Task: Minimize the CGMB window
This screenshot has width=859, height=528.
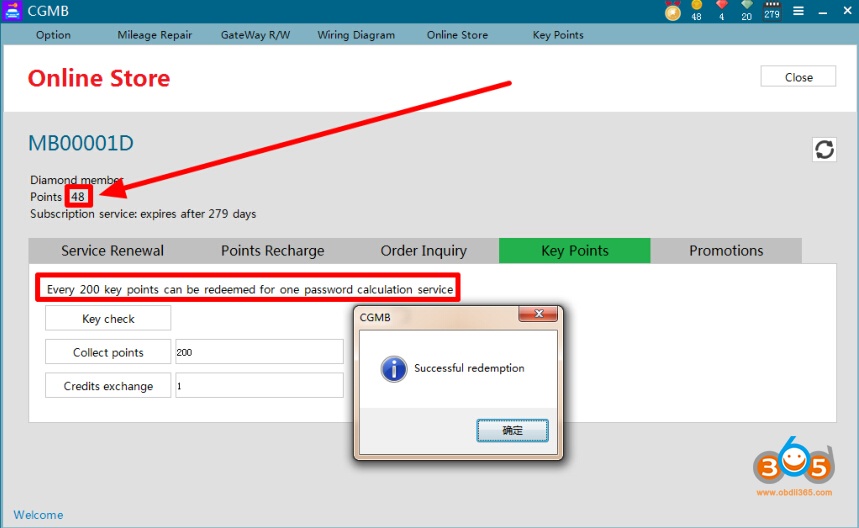Action: [823, 12]
